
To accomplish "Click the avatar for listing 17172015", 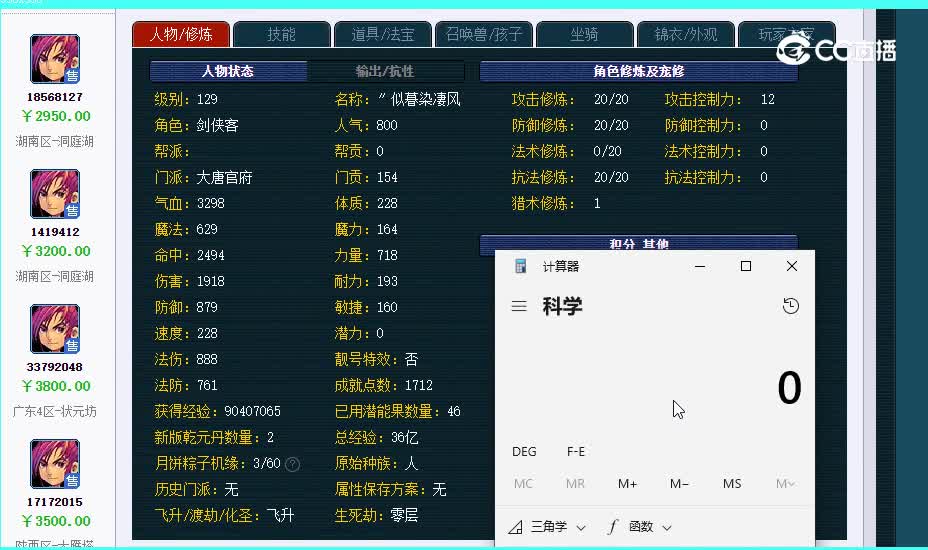I will [55, 464].
